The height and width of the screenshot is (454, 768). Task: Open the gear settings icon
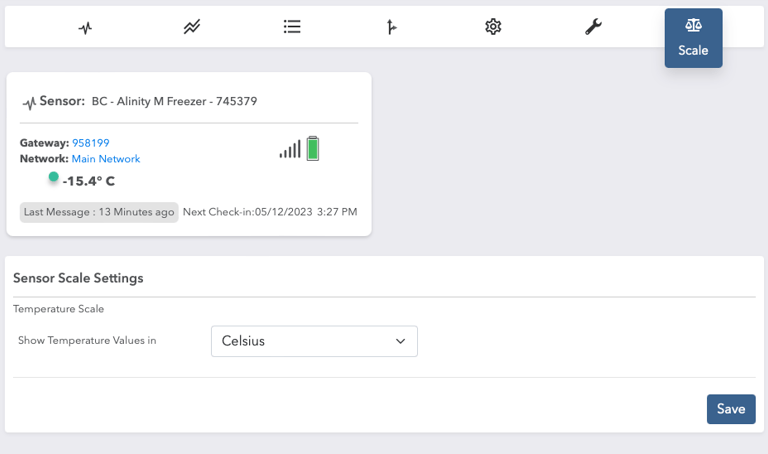493,26
